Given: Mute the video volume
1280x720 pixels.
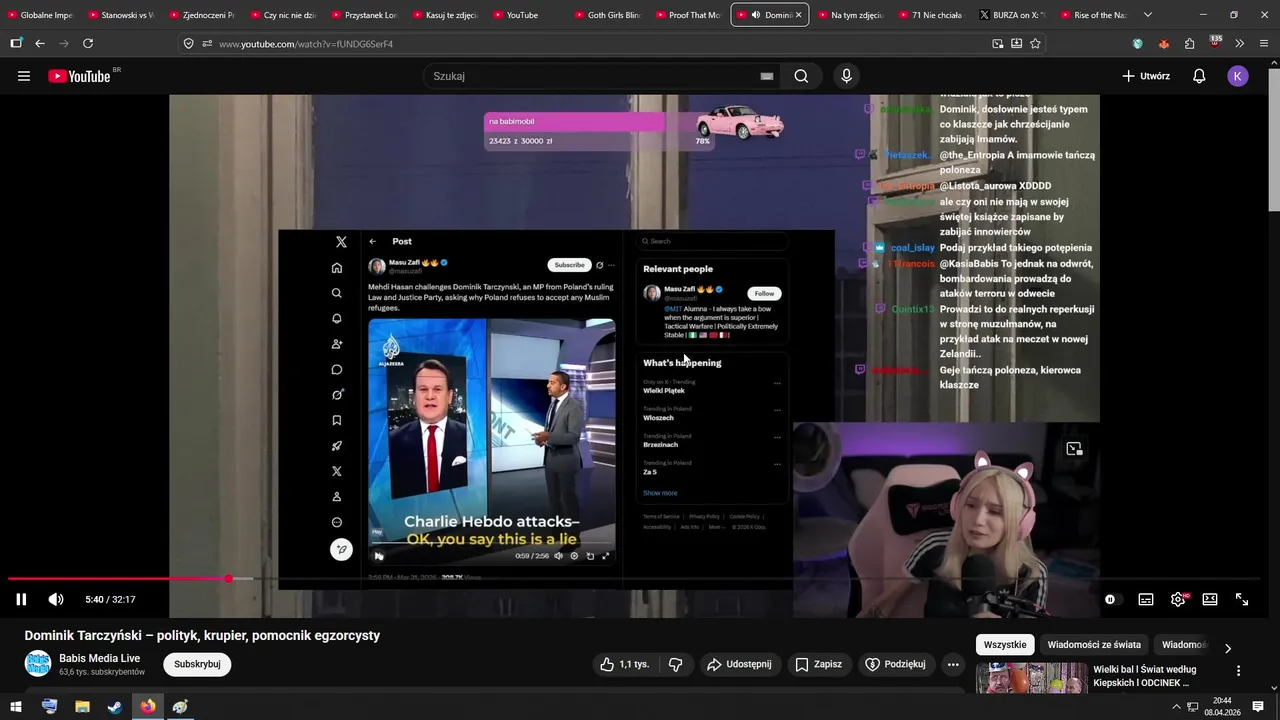Looking at the screenshot, I should tap(56, 599).
